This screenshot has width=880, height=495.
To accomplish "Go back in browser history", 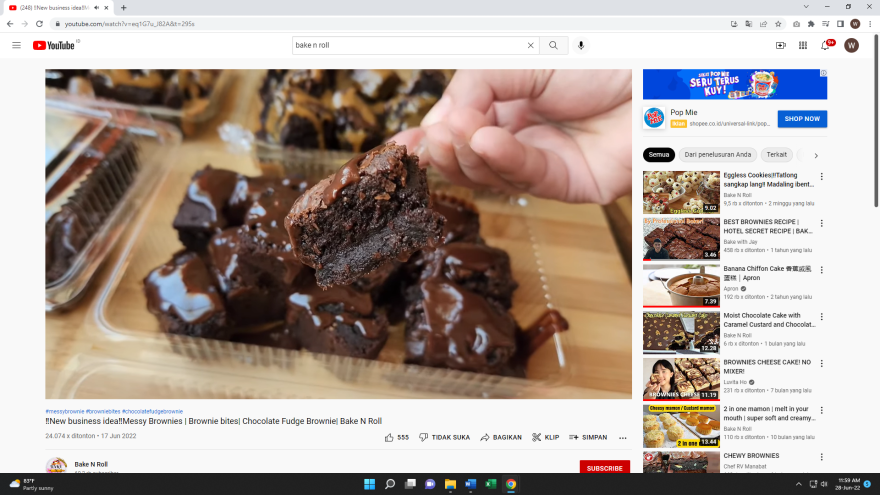I will click(10, 24).
